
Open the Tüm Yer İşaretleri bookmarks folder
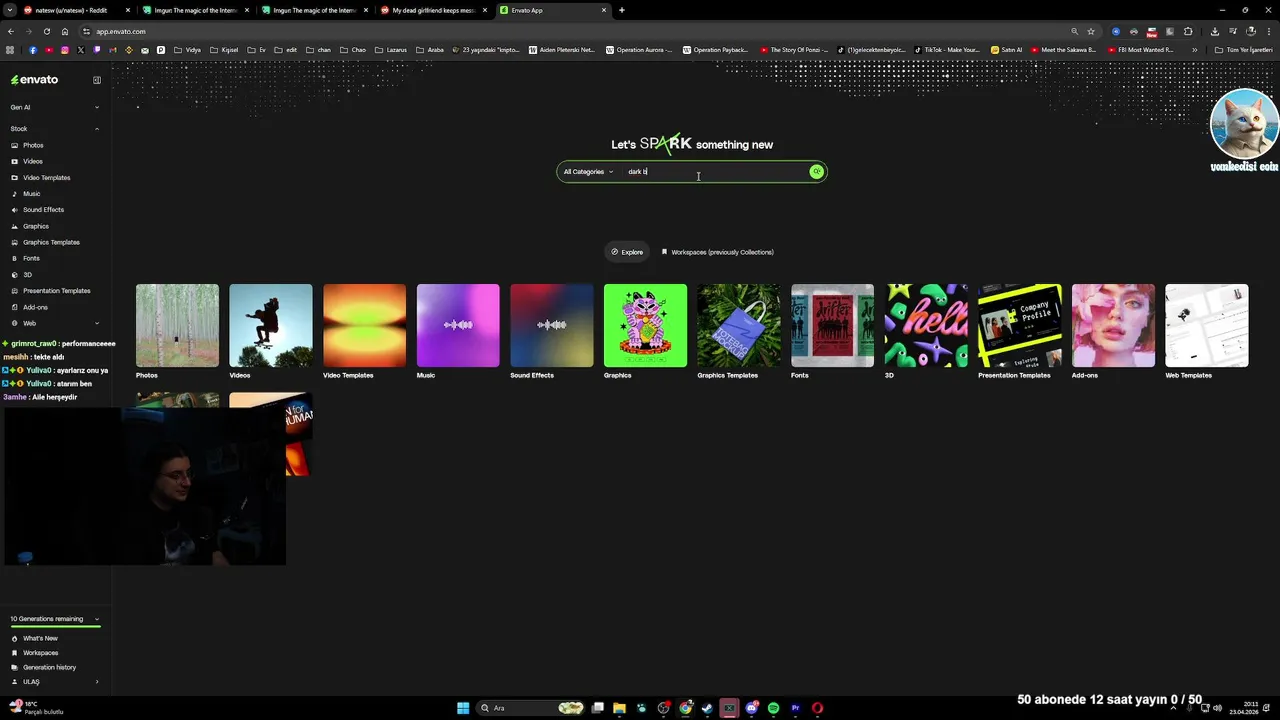tap(1243, 50)
